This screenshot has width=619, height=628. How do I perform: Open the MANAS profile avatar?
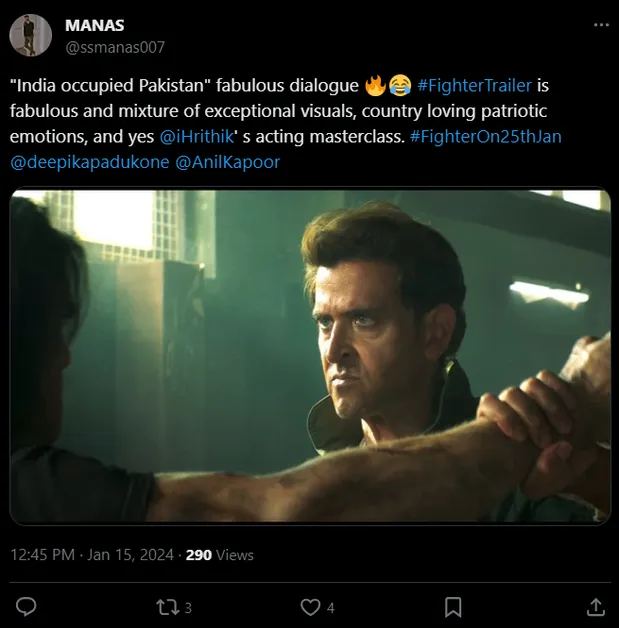coord(31,35)
